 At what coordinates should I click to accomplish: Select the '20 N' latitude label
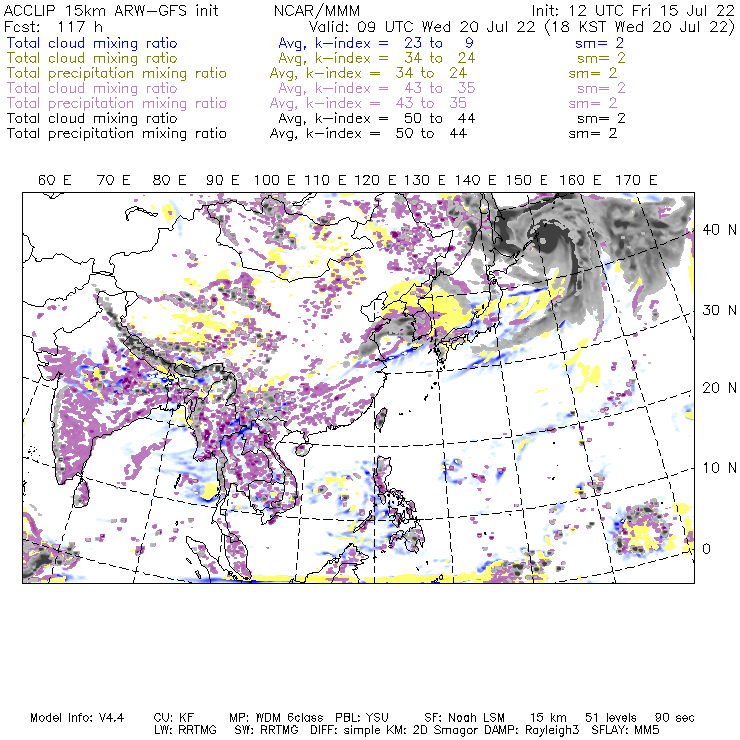point(719,388)
